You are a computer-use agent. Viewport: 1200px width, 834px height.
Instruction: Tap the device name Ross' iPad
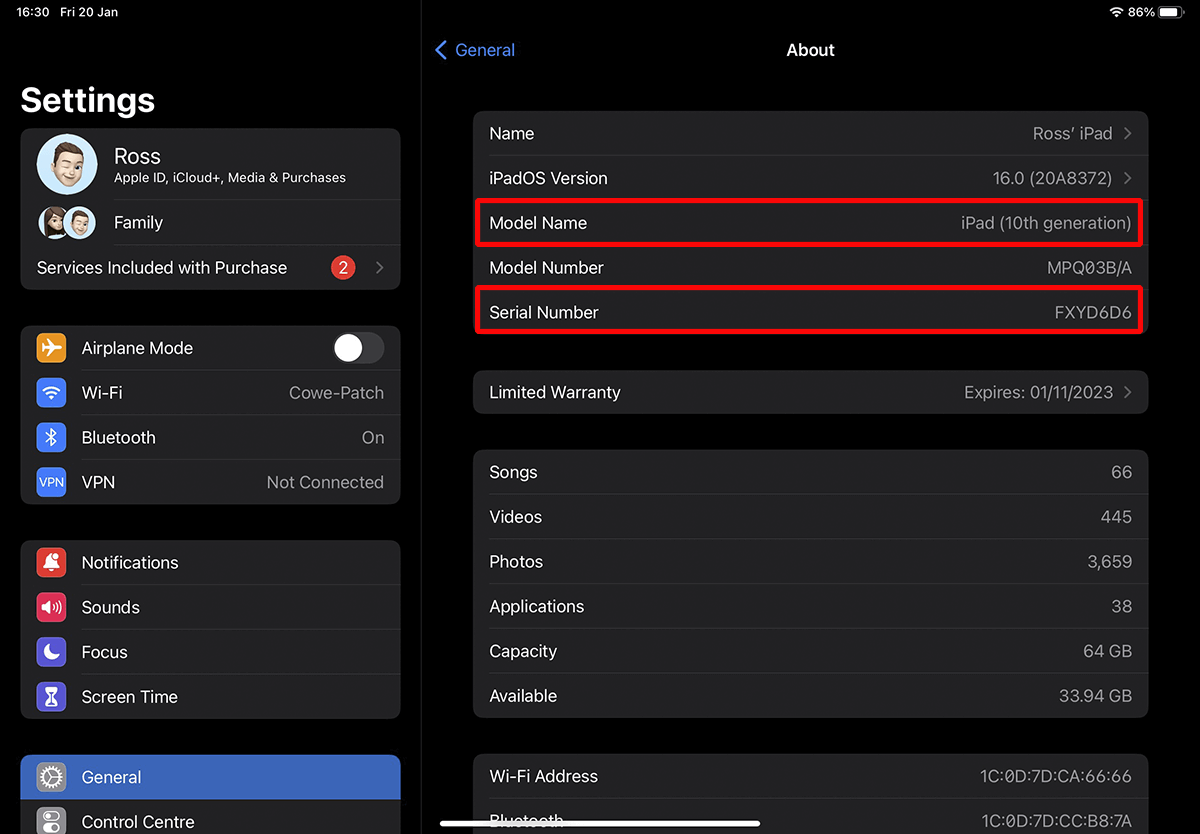click(1072, 134)
